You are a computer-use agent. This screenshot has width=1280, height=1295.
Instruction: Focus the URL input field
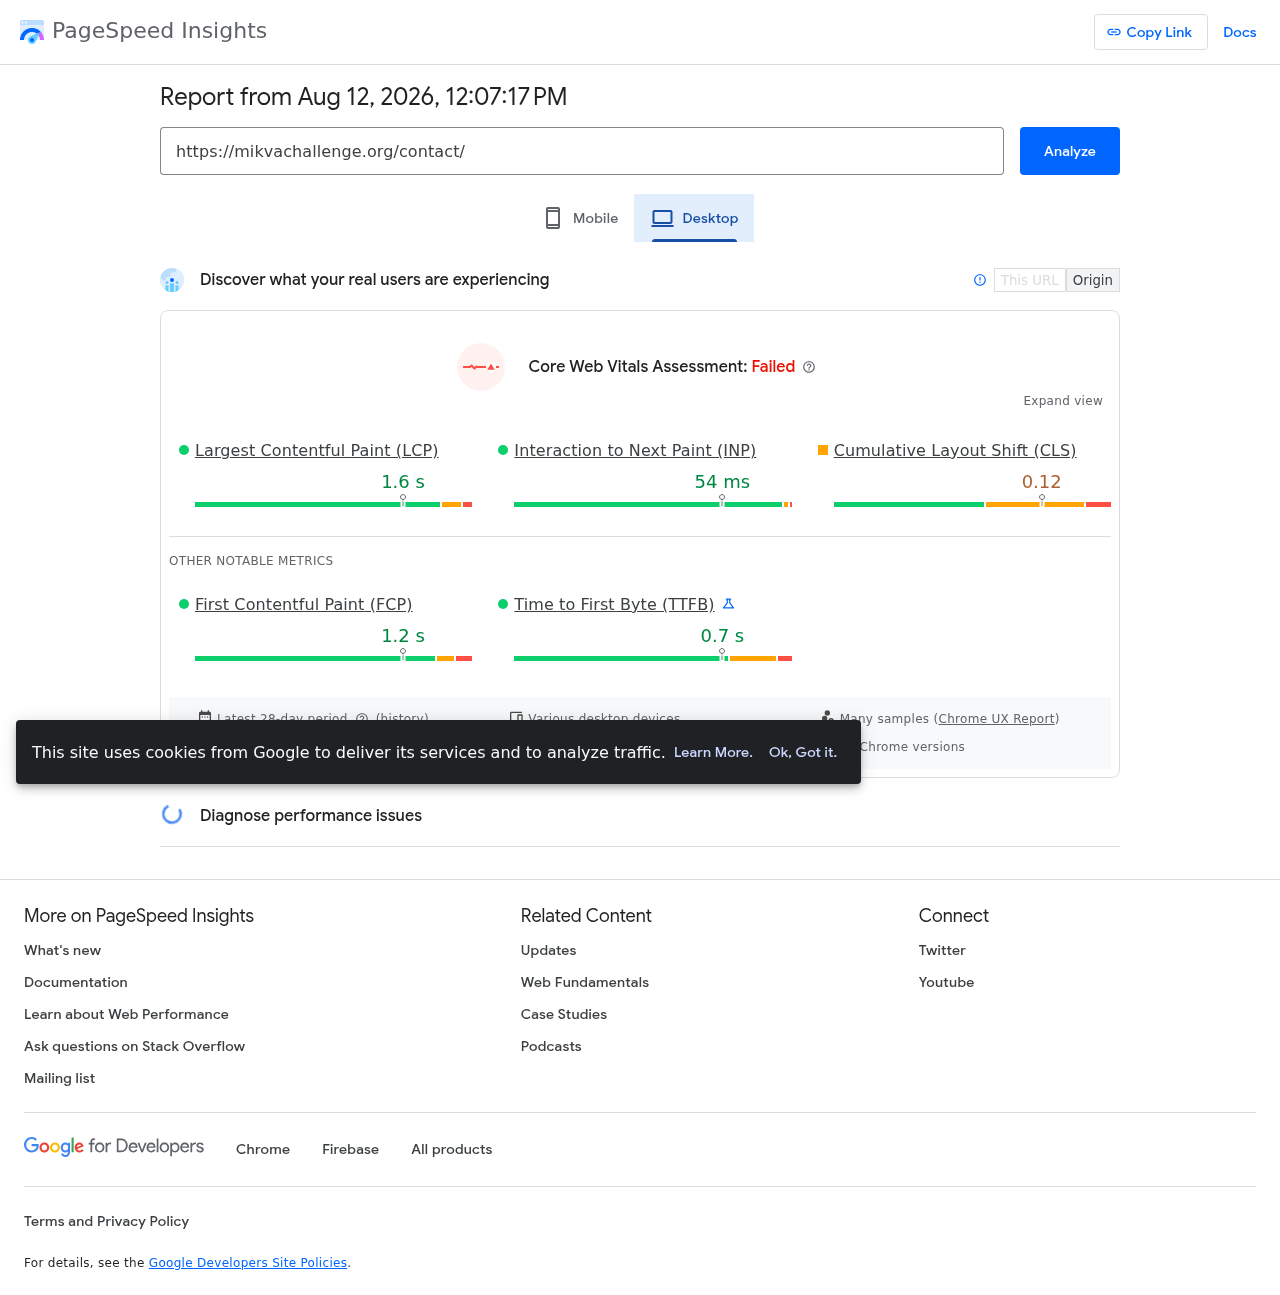pos(582,151)
